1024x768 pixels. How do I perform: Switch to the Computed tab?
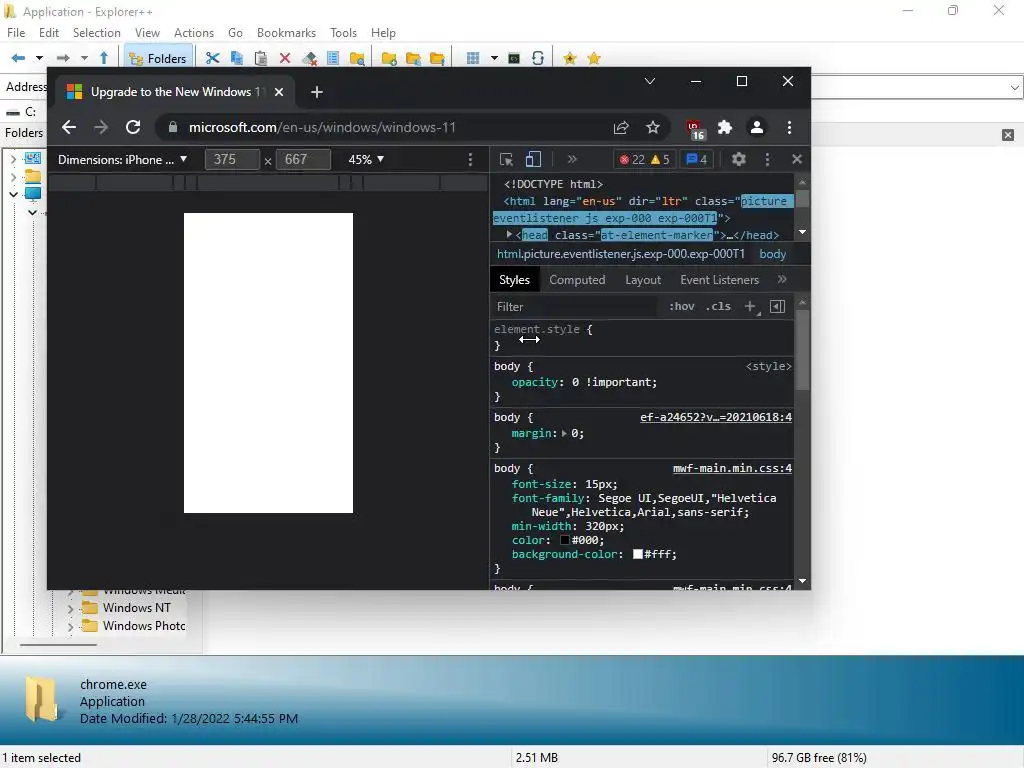click(x=577, y=280)
